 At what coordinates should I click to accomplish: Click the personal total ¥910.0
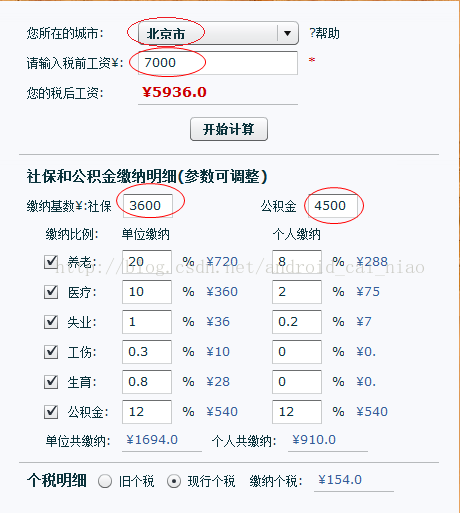pos(314,440)
